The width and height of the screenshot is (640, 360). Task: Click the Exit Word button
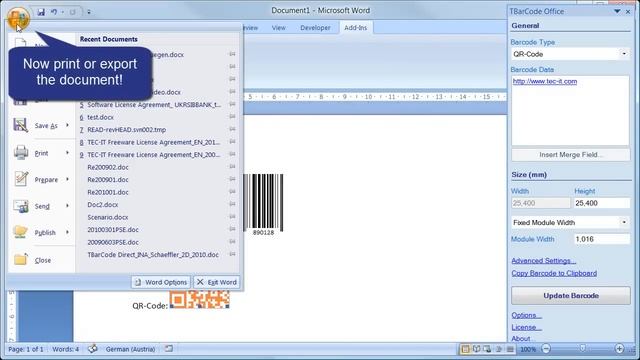[x=217, y=282]
